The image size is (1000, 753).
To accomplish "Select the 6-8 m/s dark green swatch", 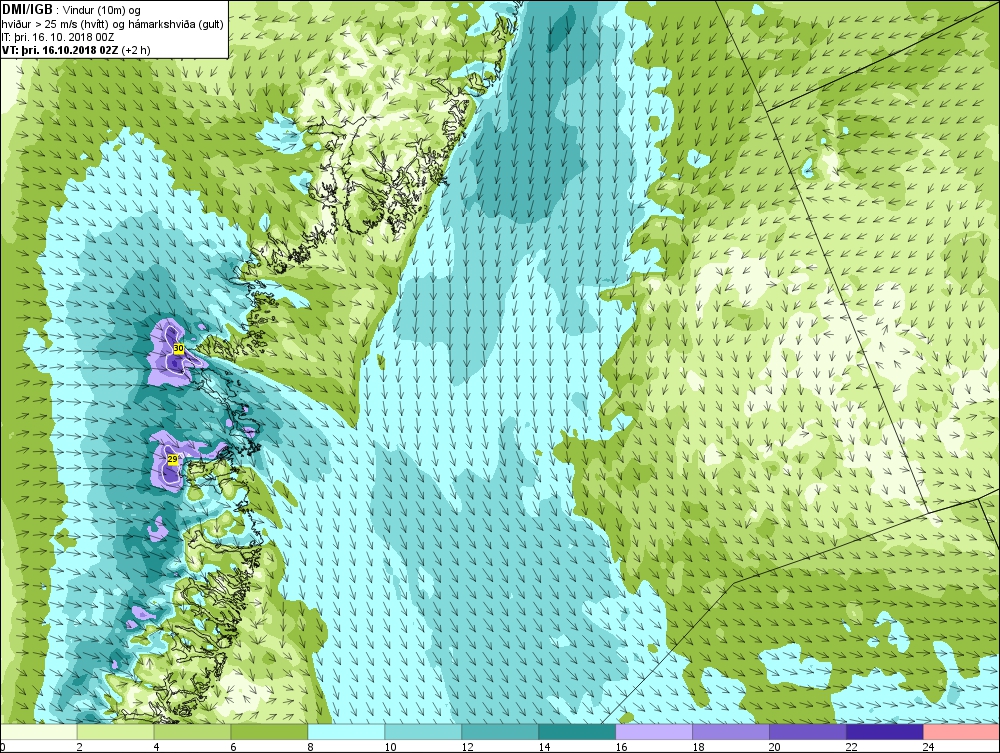I will [x=269, y=732].
